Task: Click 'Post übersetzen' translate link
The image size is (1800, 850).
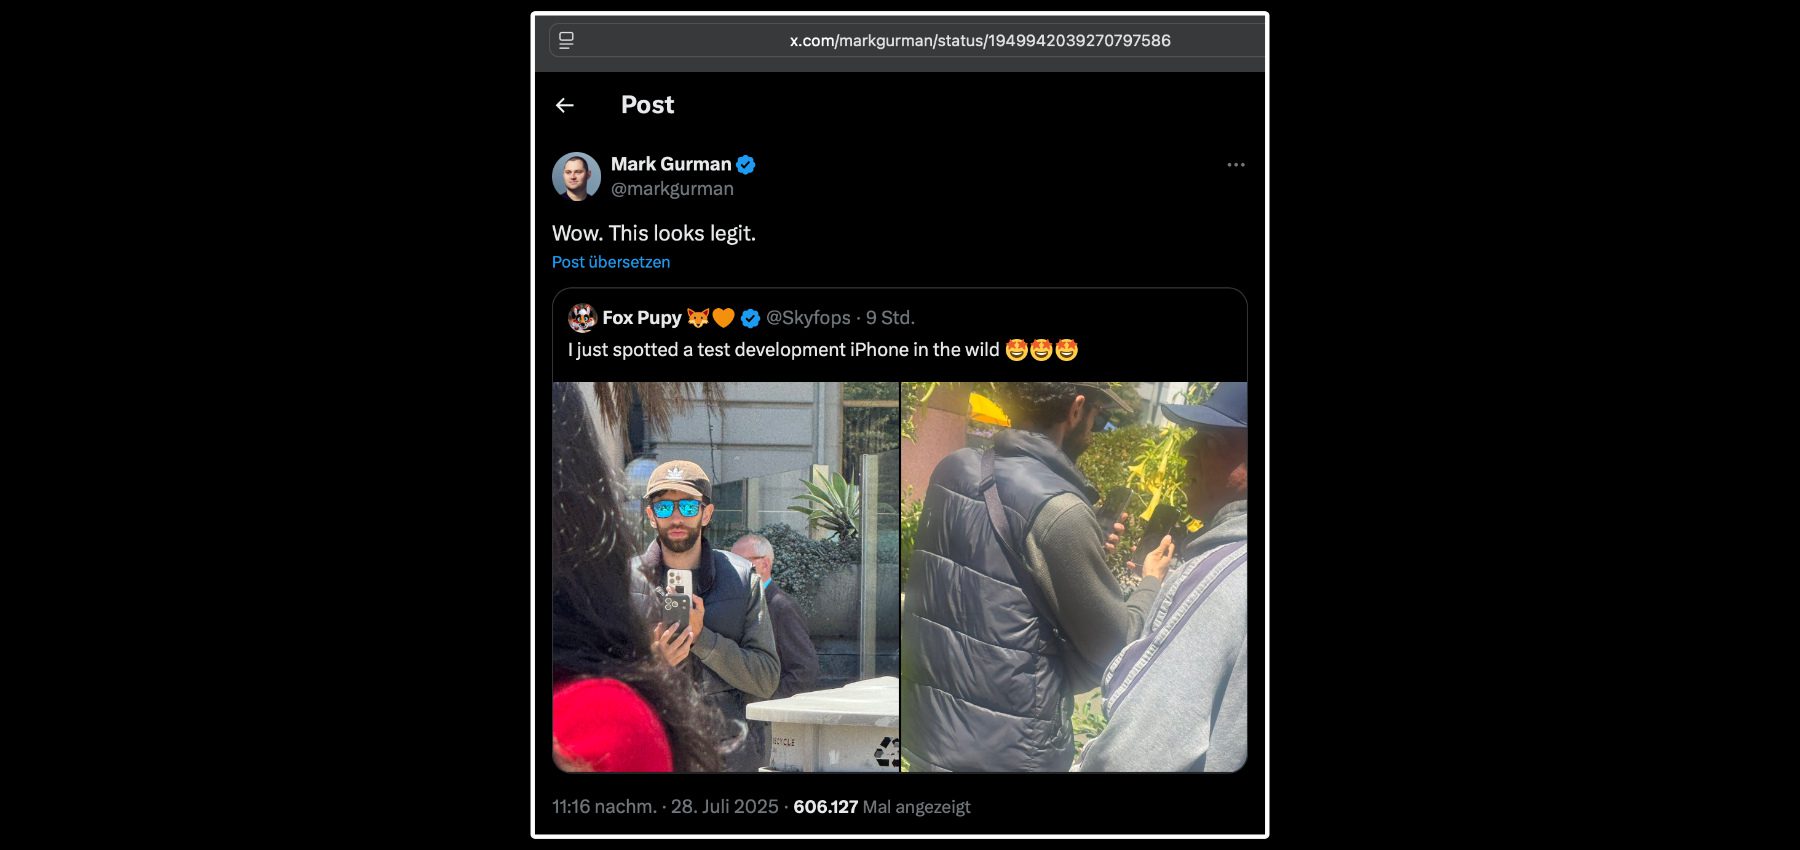Action: point(611,262)
